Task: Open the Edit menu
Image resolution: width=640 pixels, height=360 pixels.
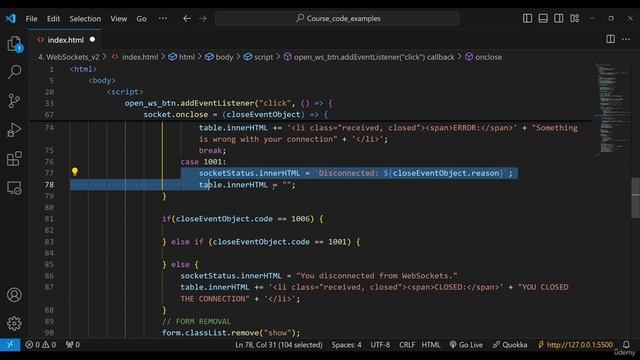Action: point(53,19)
